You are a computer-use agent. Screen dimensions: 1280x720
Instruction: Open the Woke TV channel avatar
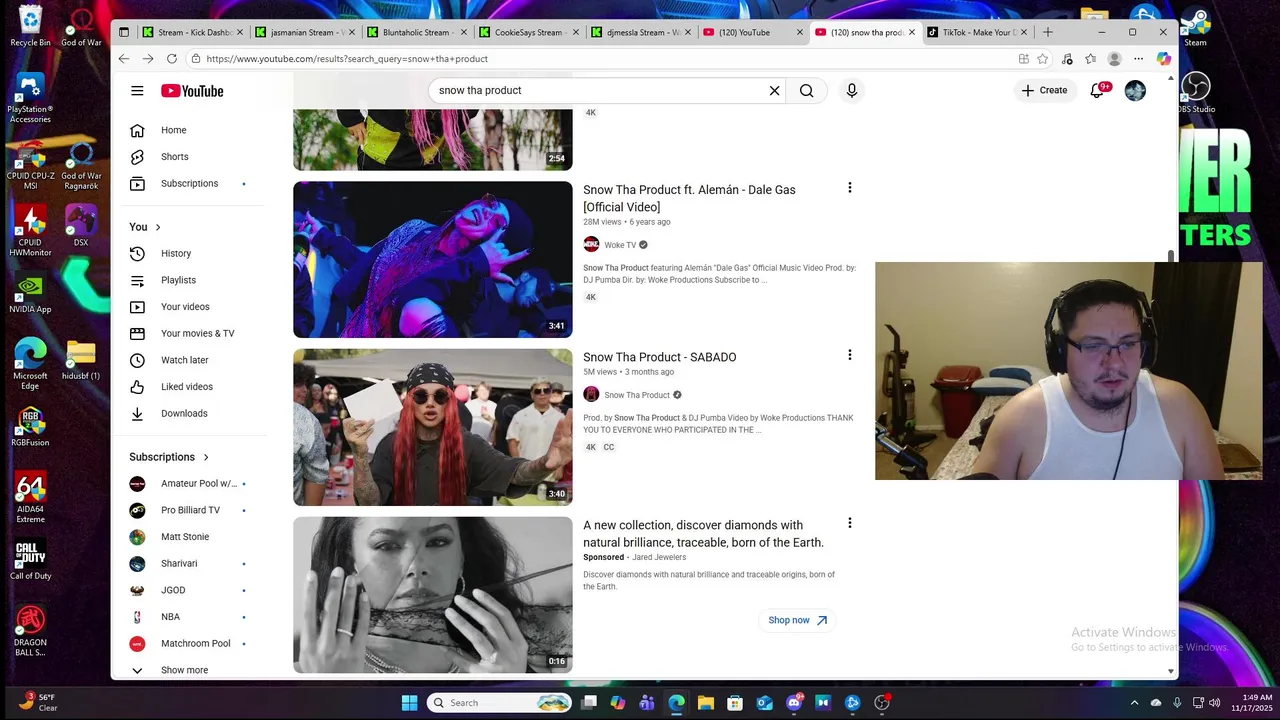591,245
